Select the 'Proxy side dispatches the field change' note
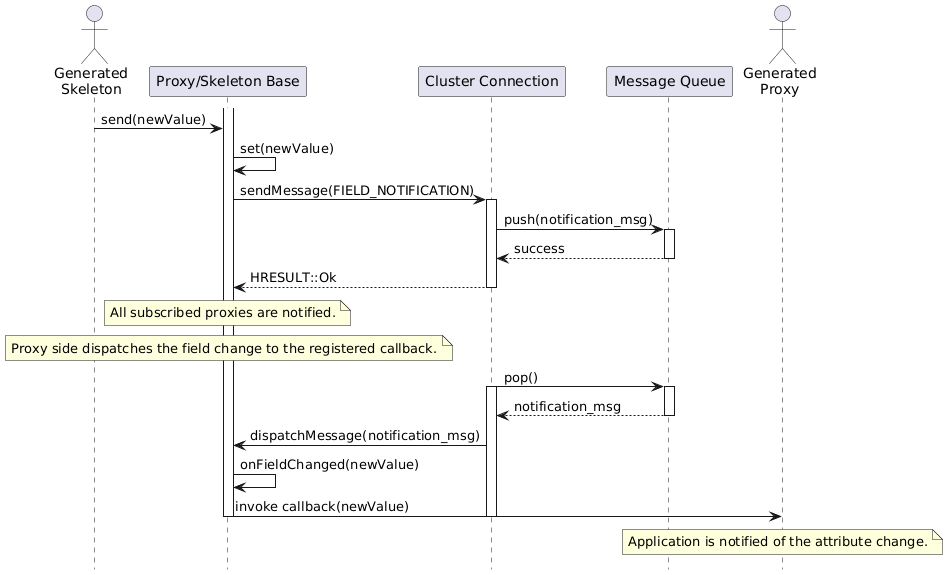This screenshot has width=948, height=575. (229, 349)
